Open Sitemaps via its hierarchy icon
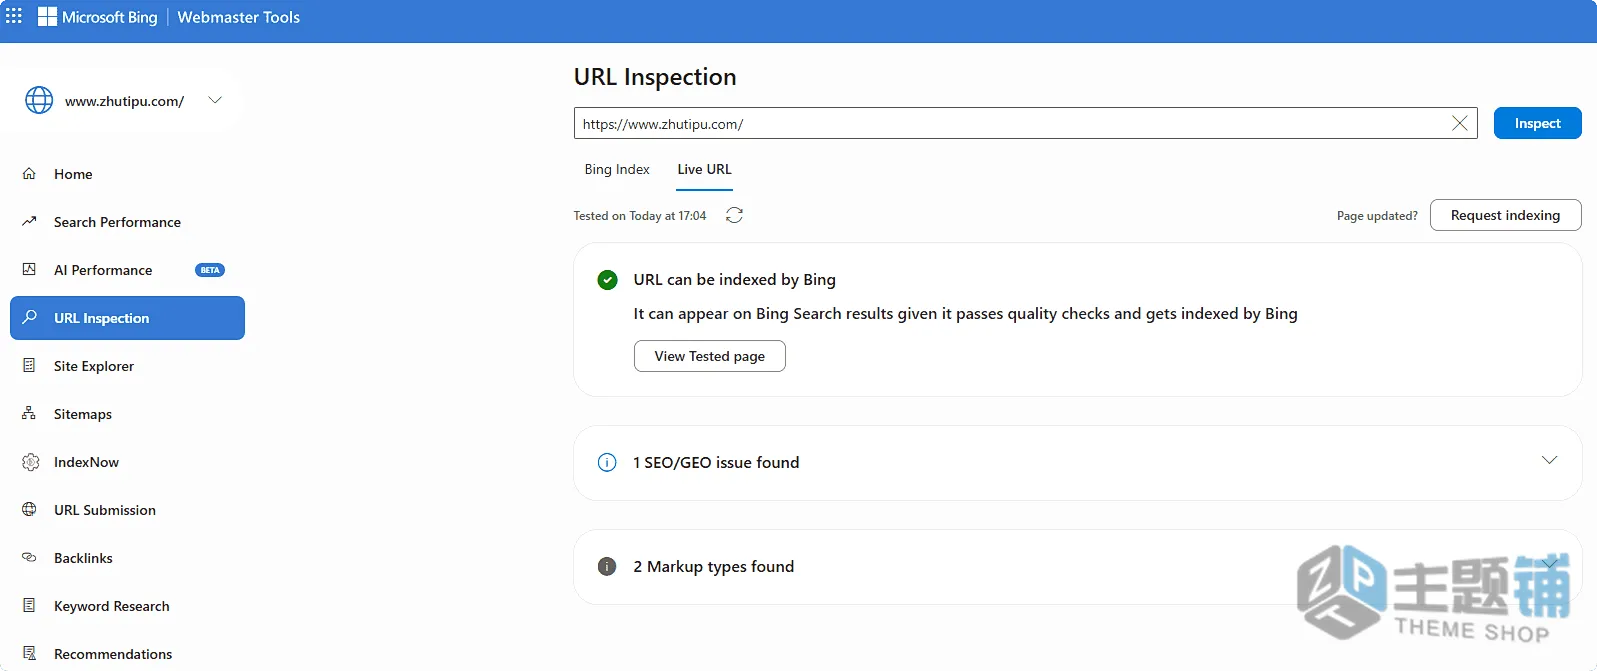 29,413
